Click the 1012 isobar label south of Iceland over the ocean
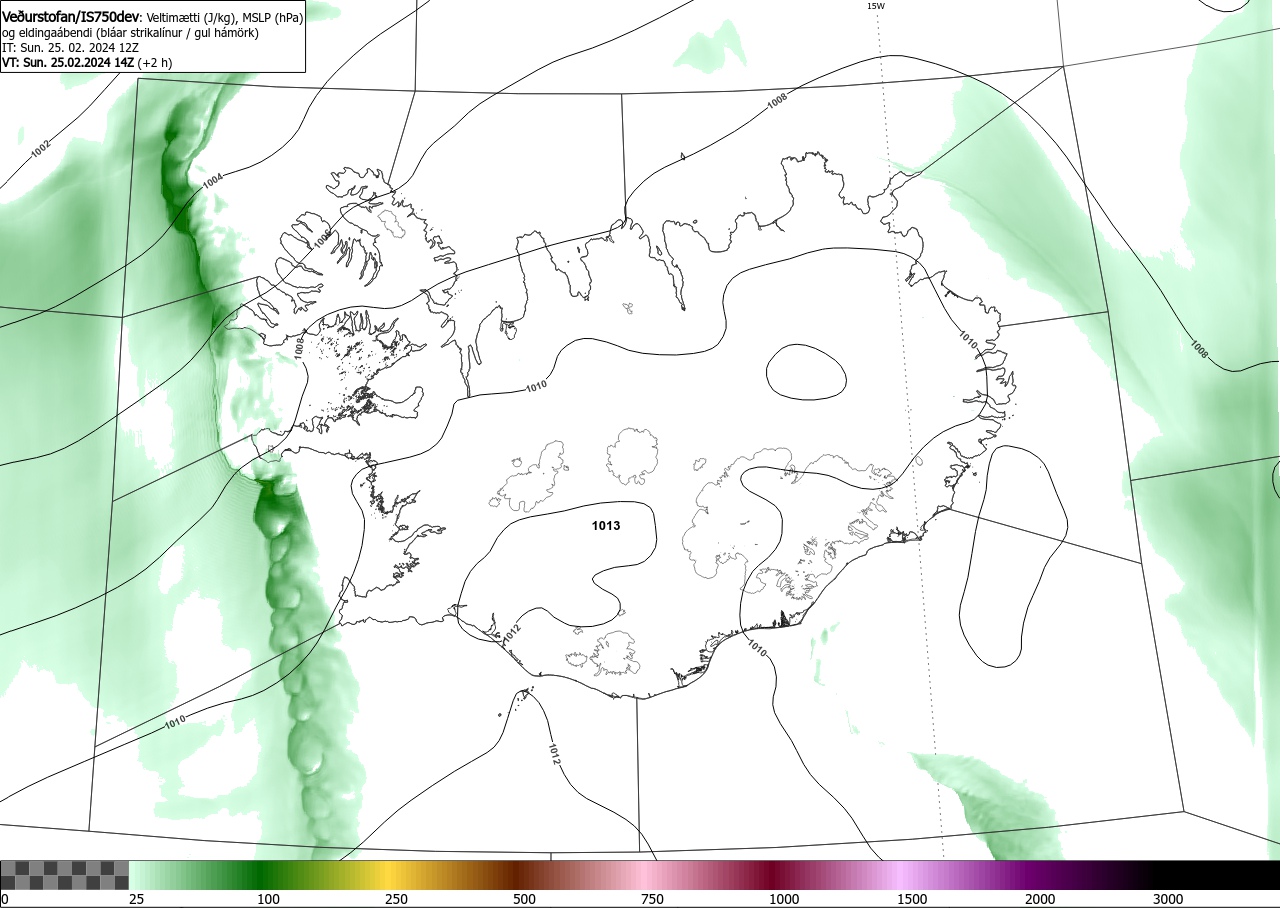The image size is (1280, 908). pyautogui.click(x=554, y=754)
